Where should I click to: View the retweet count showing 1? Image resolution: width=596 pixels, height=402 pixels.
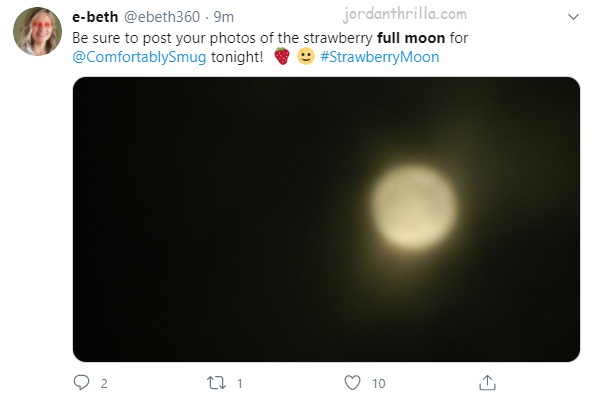tap(239, 384)
